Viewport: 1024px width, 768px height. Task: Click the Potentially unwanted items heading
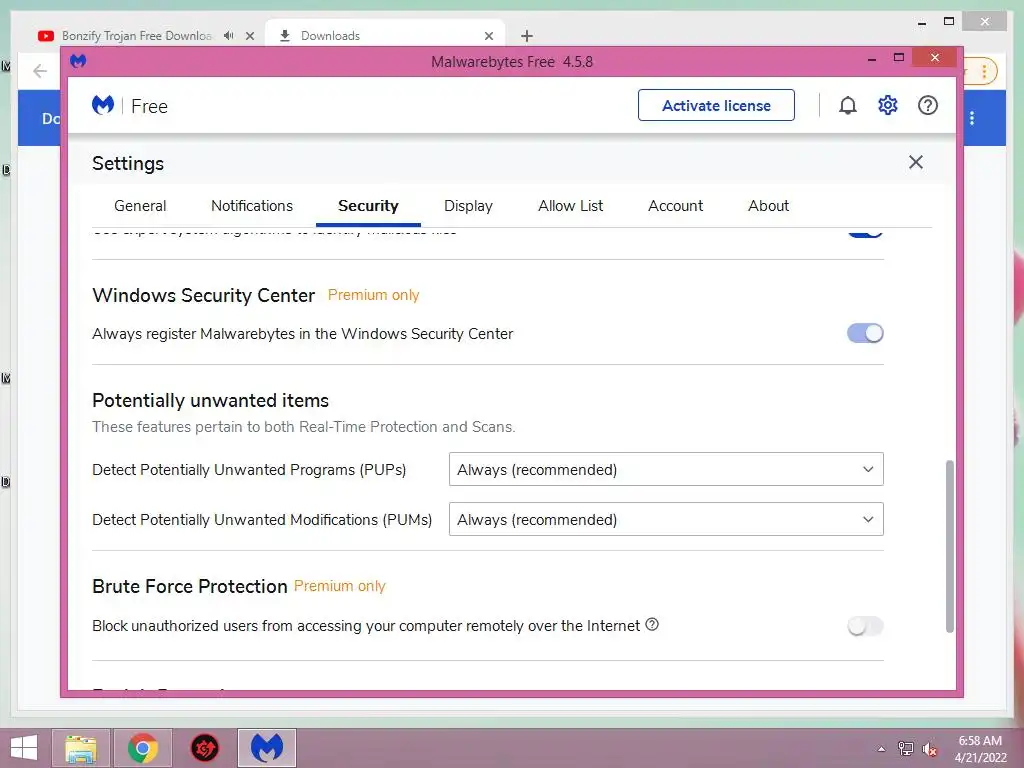pos(210,400)
